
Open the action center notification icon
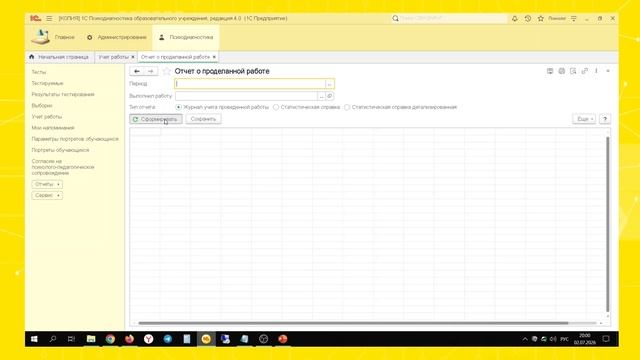pos(606,339)
